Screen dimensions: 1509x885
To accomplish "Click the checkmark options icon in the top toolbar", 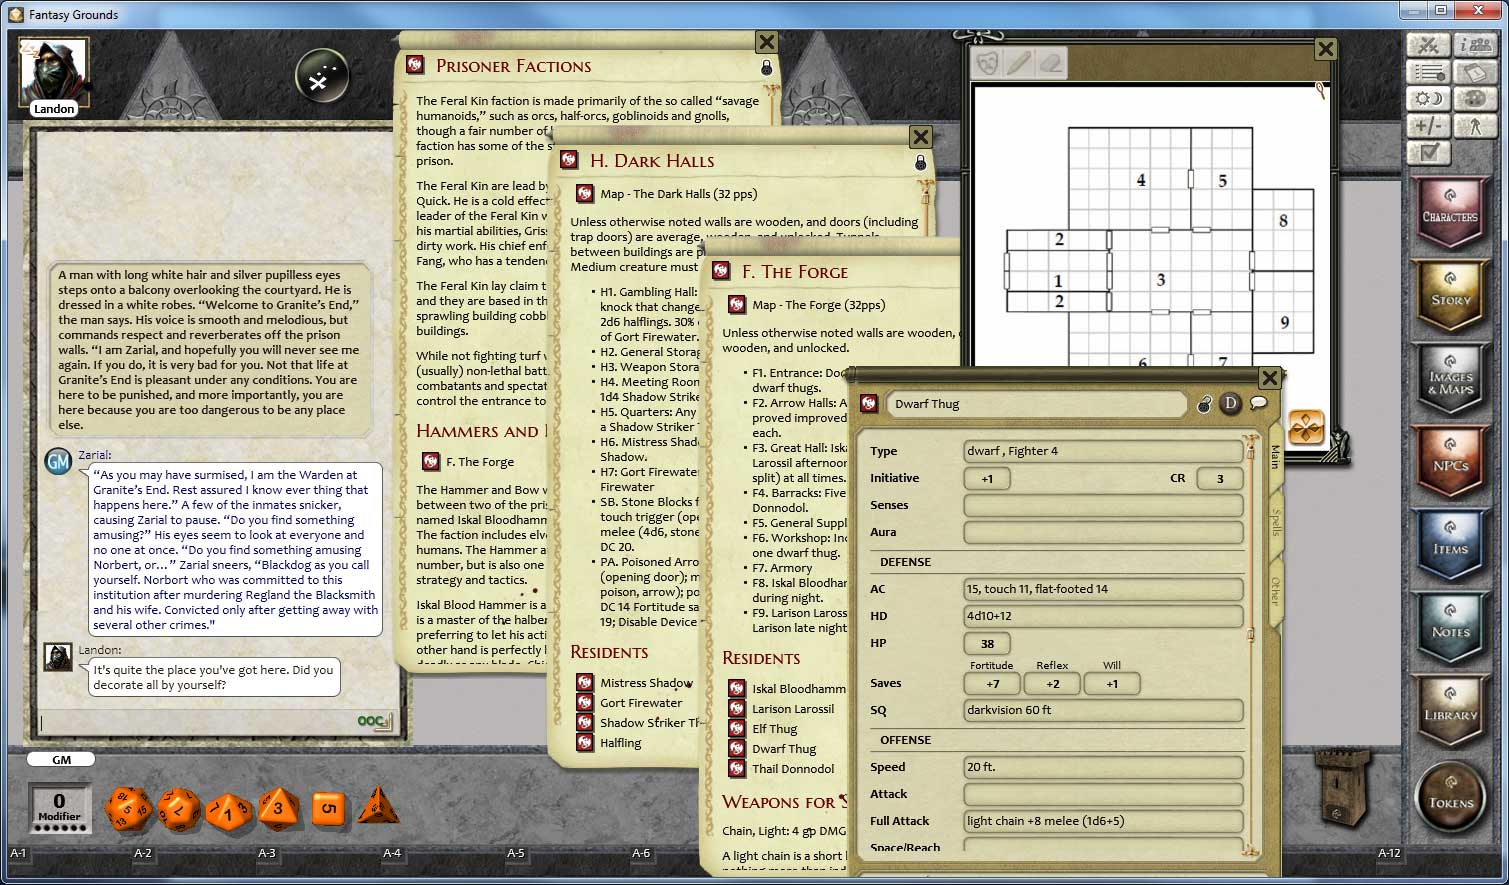I will point(1430,152).
